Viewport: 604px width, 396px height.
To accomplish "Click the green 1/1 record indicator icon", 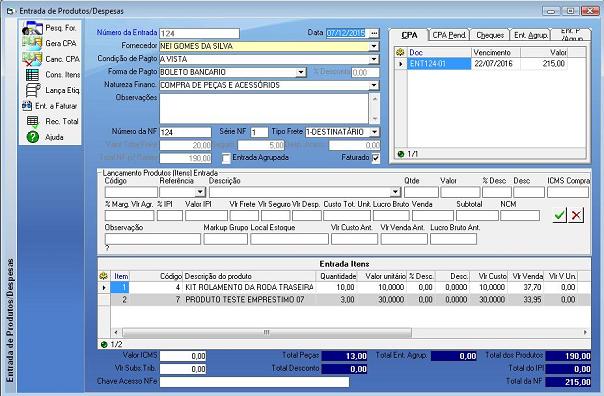I will tap(401, 154).
